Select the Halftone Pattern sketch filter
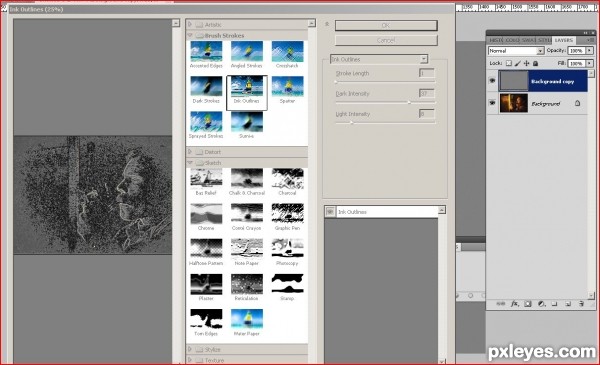 tap(206, 249)
